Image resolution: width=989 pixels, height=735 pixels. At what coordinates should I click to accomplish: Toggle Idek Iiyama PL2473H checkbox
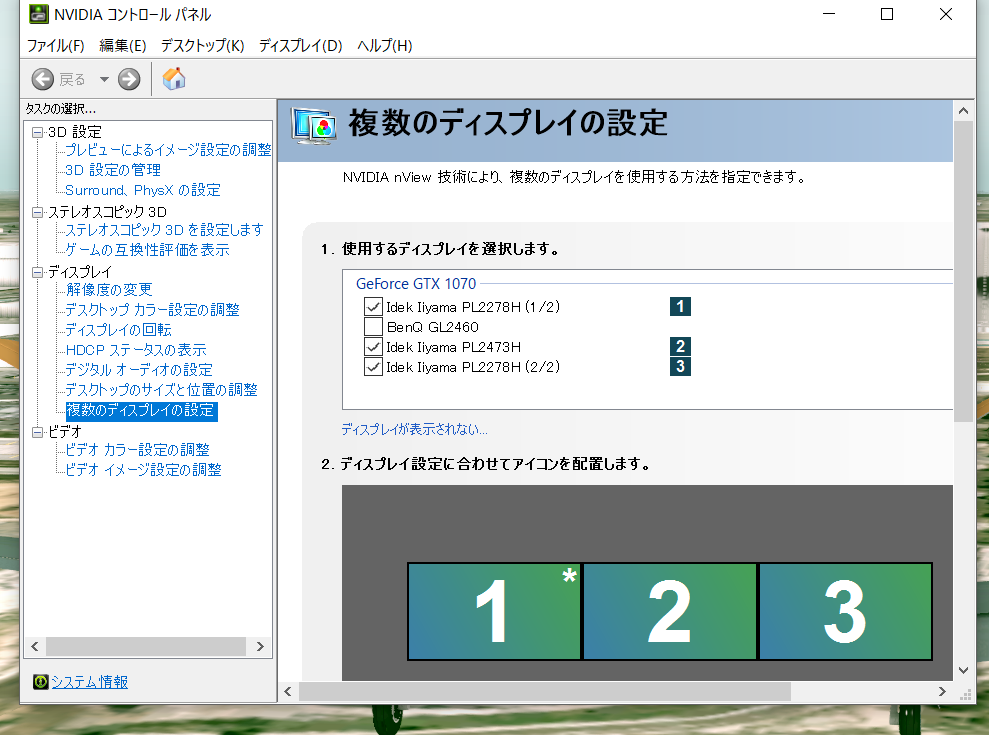373,347
